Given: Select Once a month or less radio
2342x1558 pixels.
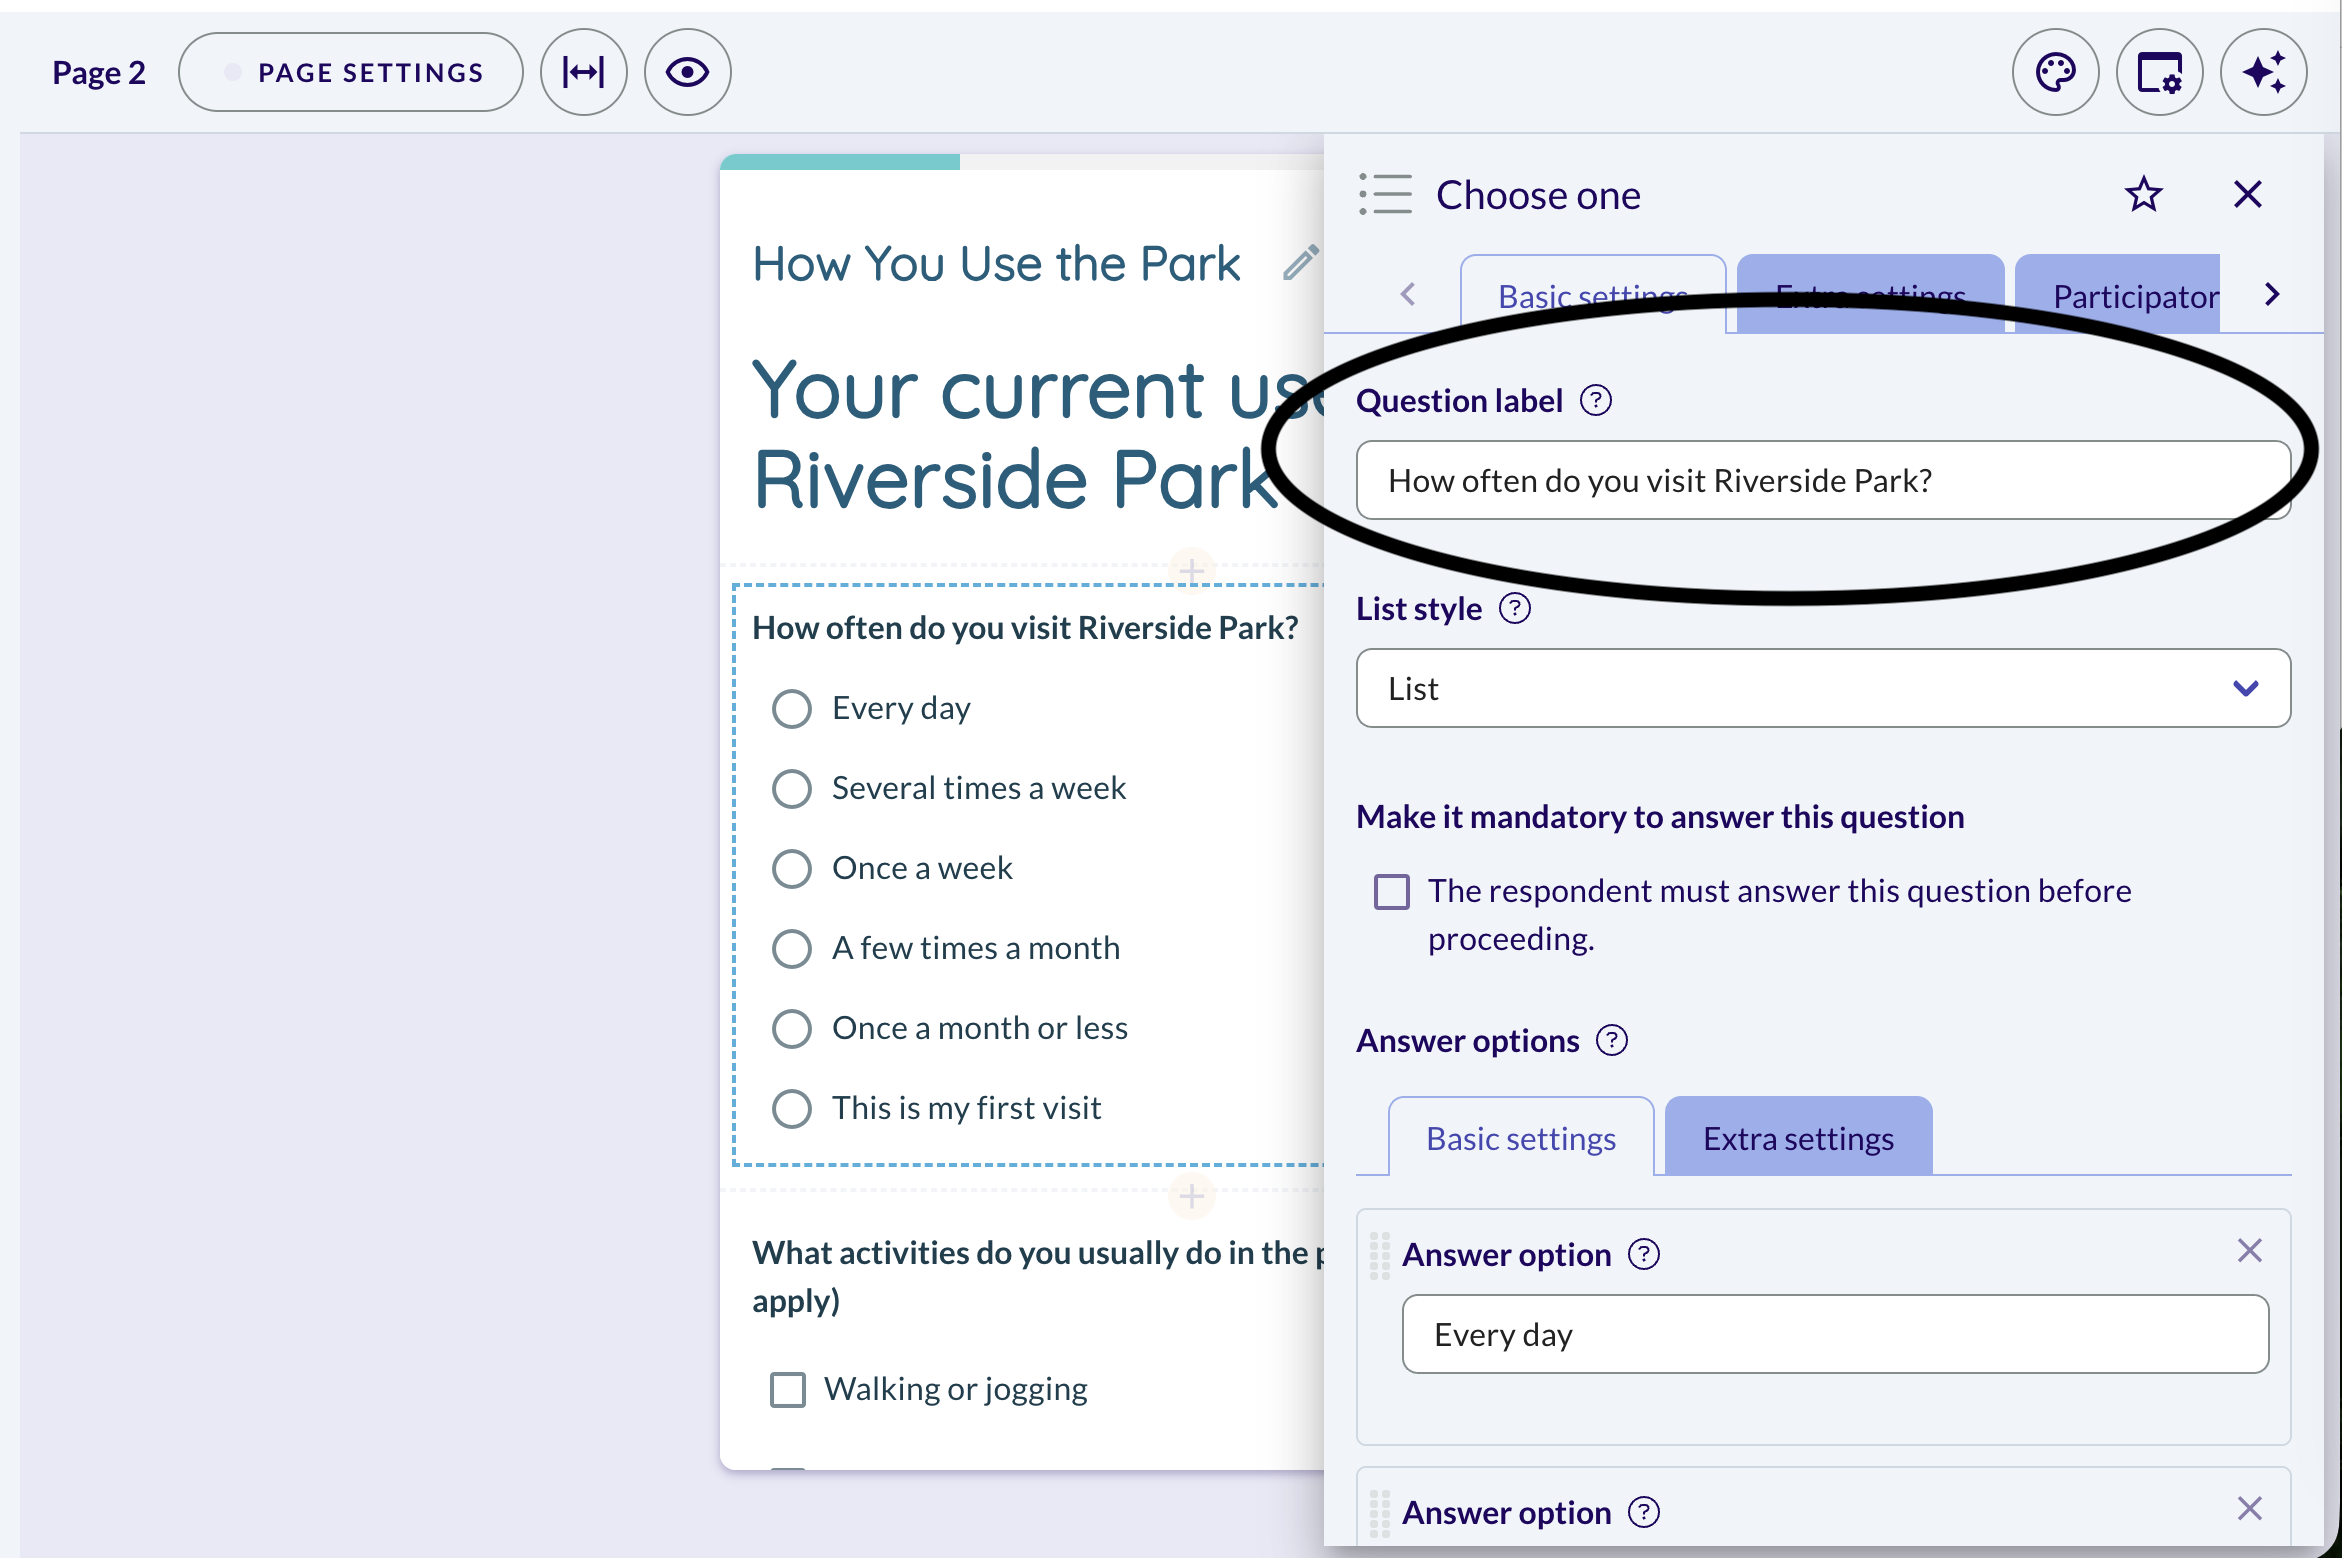Looking at the screenshot, I should pyautogui.click(x=791, y=1028).
